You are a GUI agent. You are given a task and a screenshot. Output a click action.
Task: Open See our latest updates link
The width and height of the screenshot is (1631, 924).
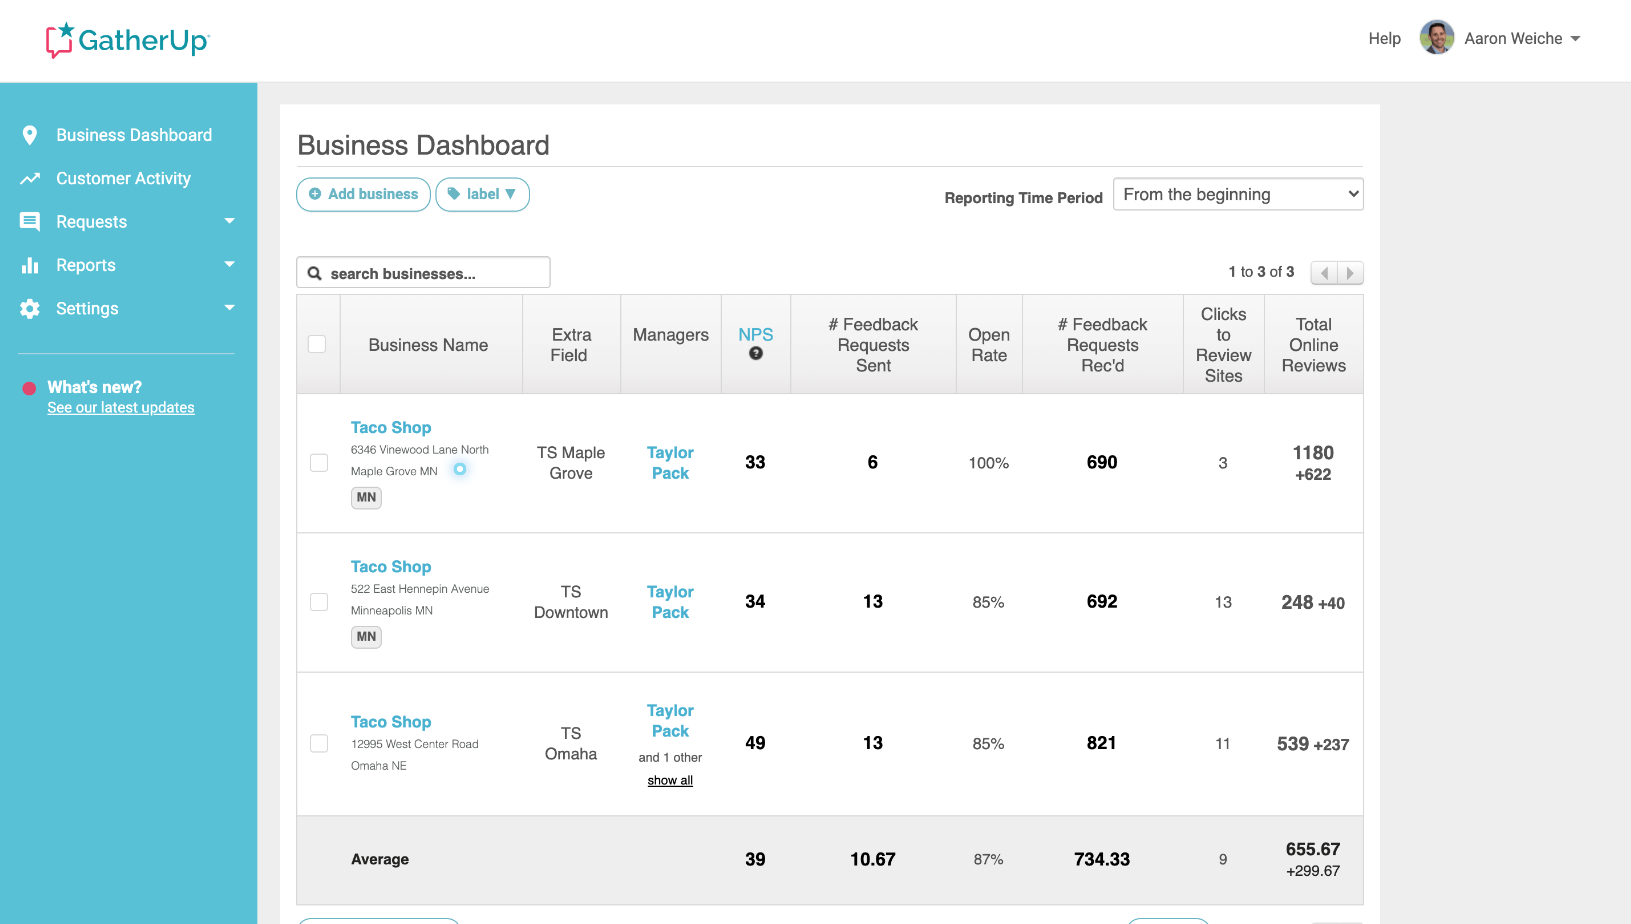pos(120,407)
